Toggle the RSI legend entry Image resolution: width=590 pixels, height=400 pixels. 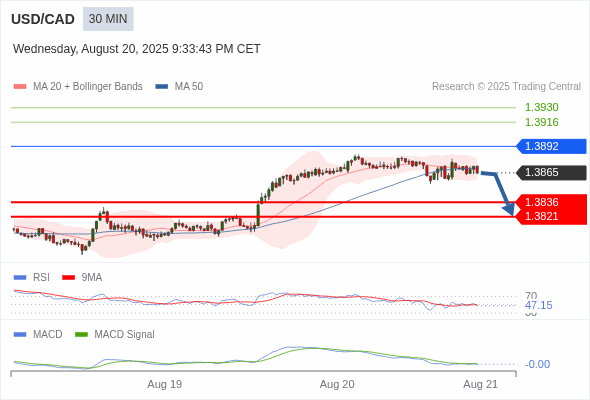(32, 277)
